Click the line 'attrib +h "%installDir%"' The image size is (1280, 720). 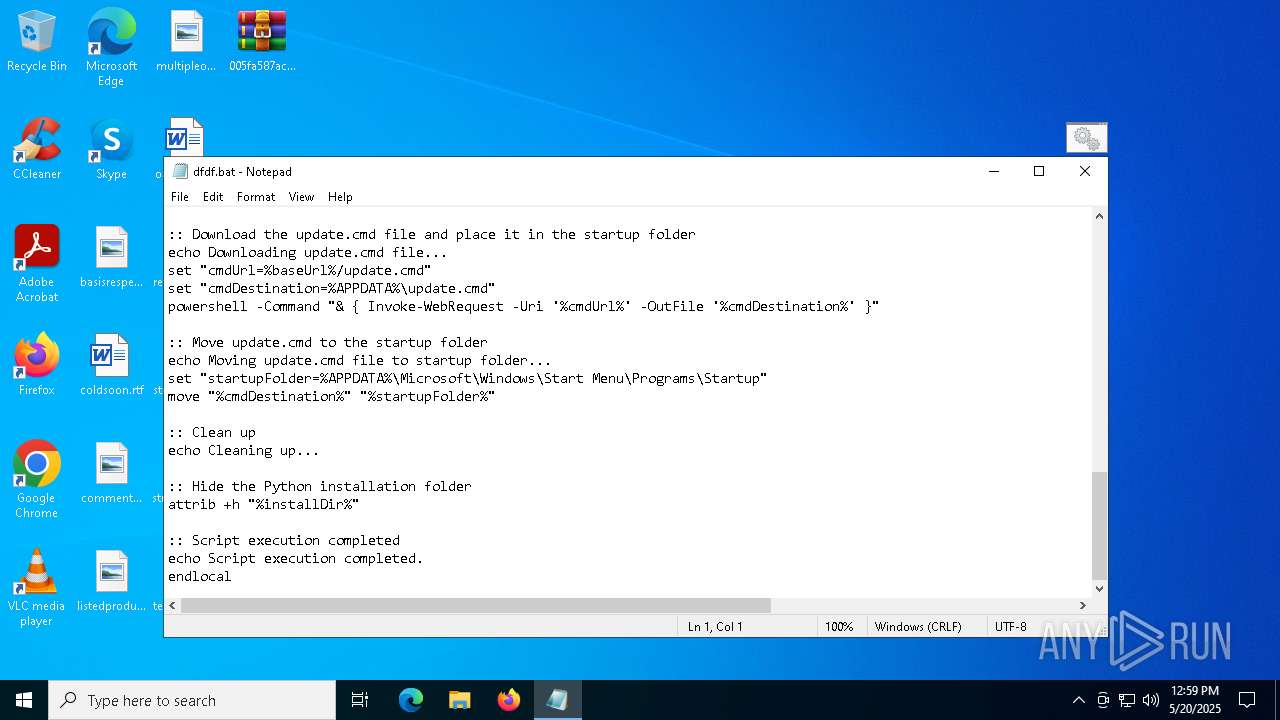[263, 504]
